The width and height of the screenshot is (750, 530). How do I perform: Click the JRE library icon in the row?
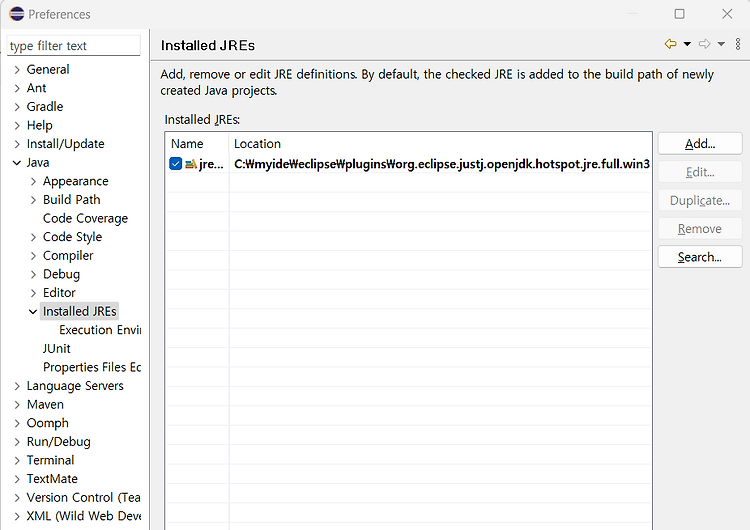click(191, 164)
